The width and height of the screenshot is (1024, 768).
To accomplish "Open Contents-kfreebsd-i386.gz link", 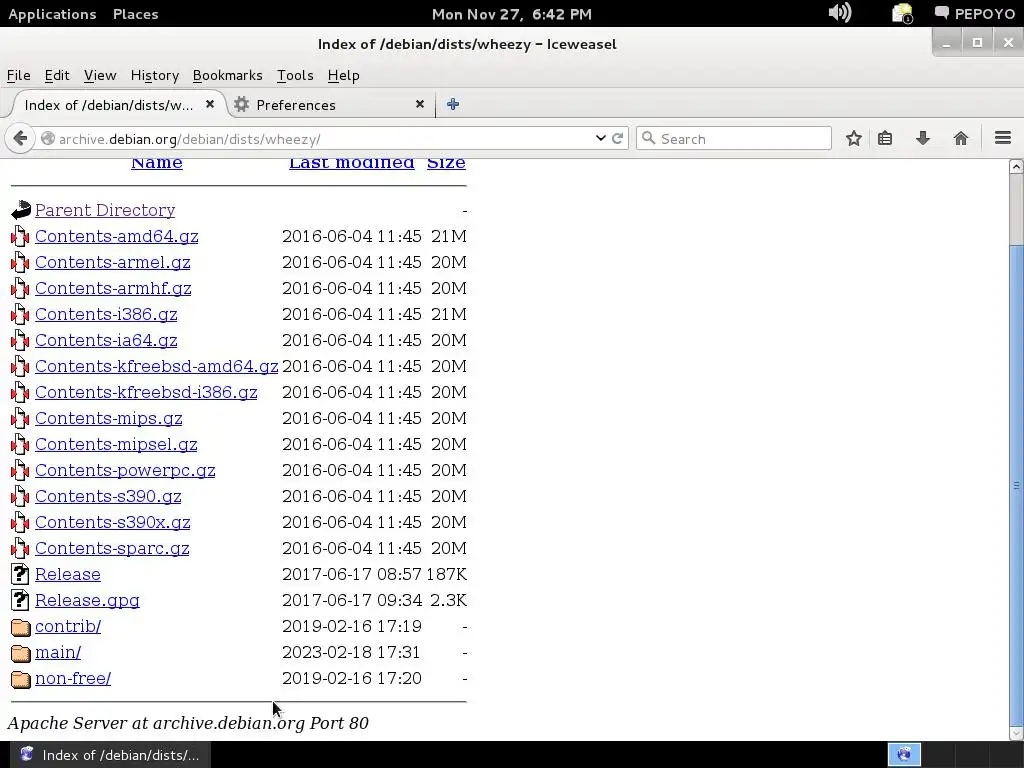I will (x=146, y=392).
